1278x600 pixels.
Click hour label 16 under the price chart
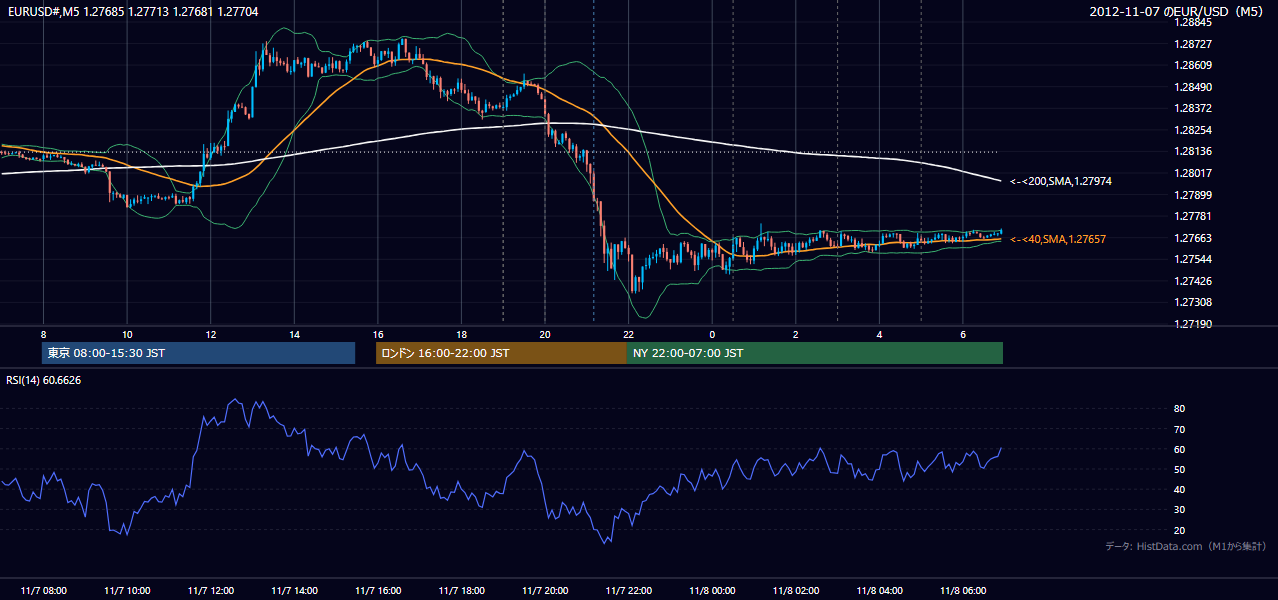(378, 334)
